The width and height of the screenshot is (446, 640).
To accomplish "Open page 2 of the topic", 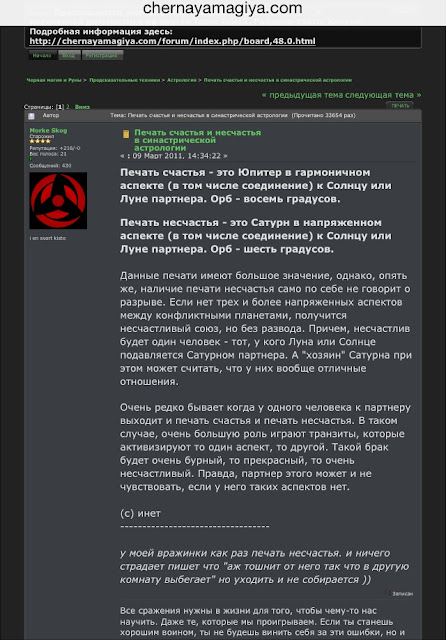I will tap(68, 107).
